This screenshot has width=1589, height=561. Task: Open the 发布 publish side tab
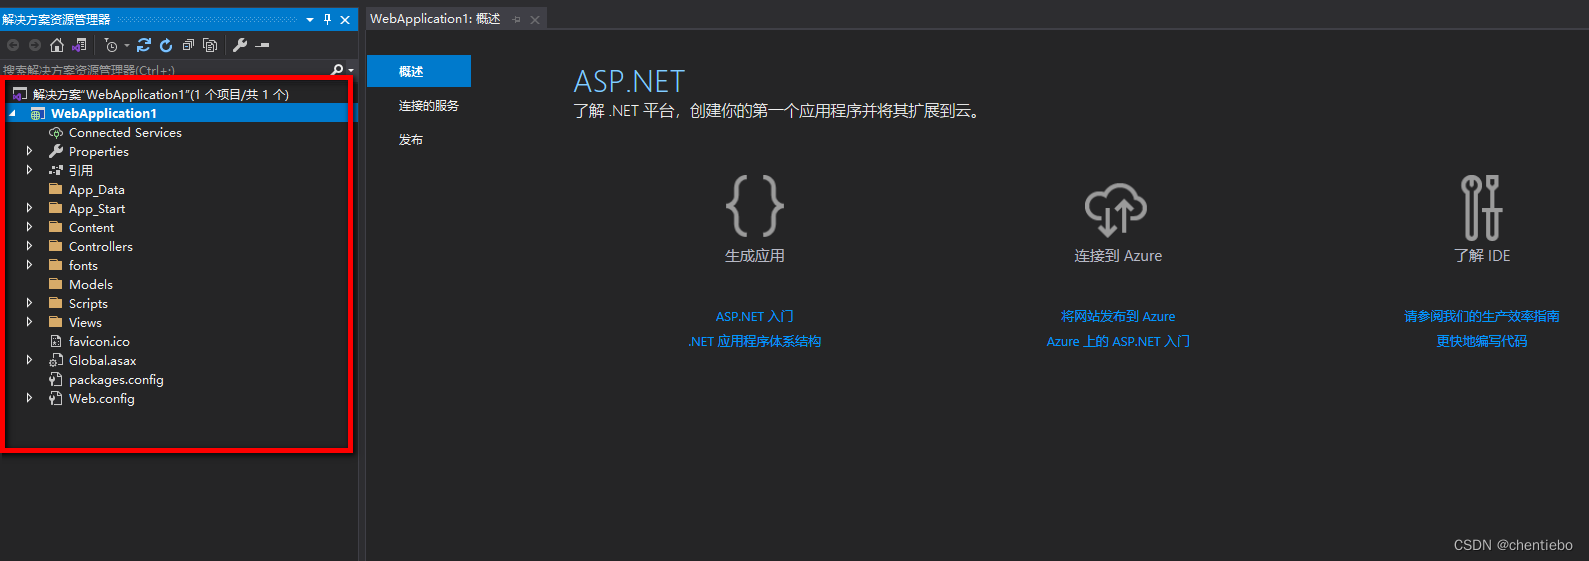[411, 139]
